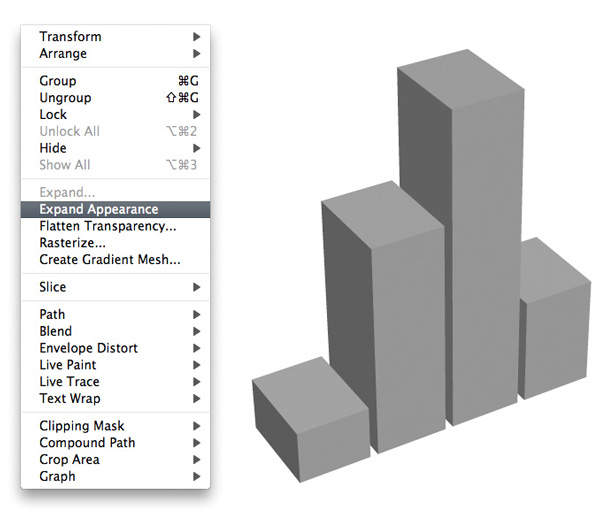Click the arrow beside Live Paint

click(197, 365)
